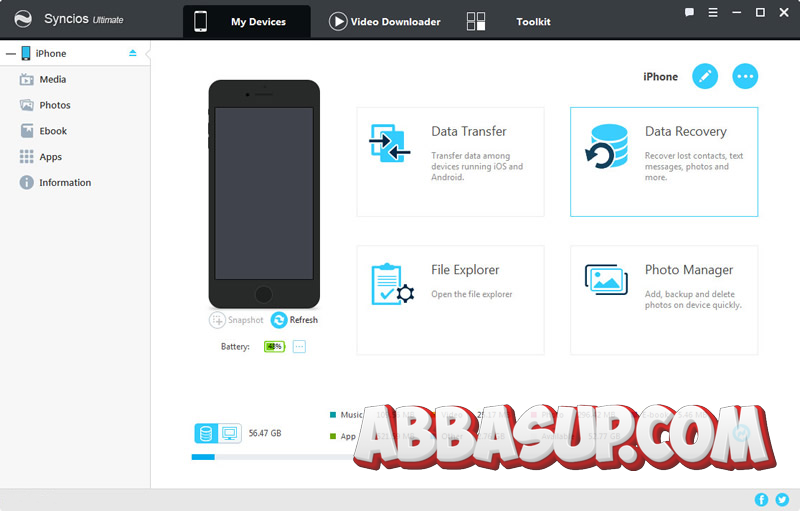This screenshot has height=511, width=800.
Task: Click the Apps grid icon
Action: [27, 157]
